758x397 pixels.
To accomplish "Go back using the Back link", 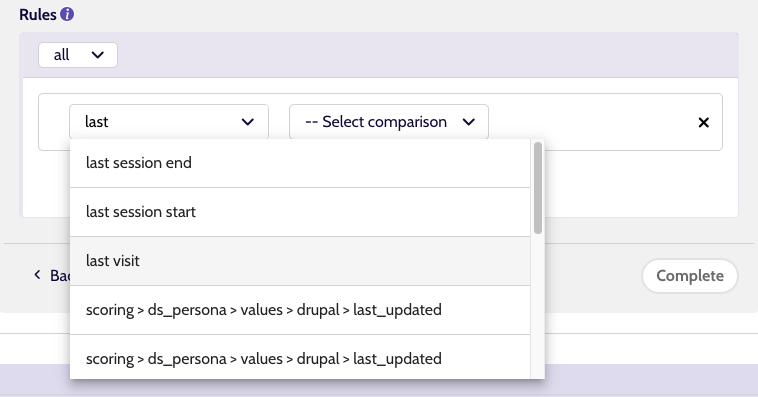I will 53,276.
